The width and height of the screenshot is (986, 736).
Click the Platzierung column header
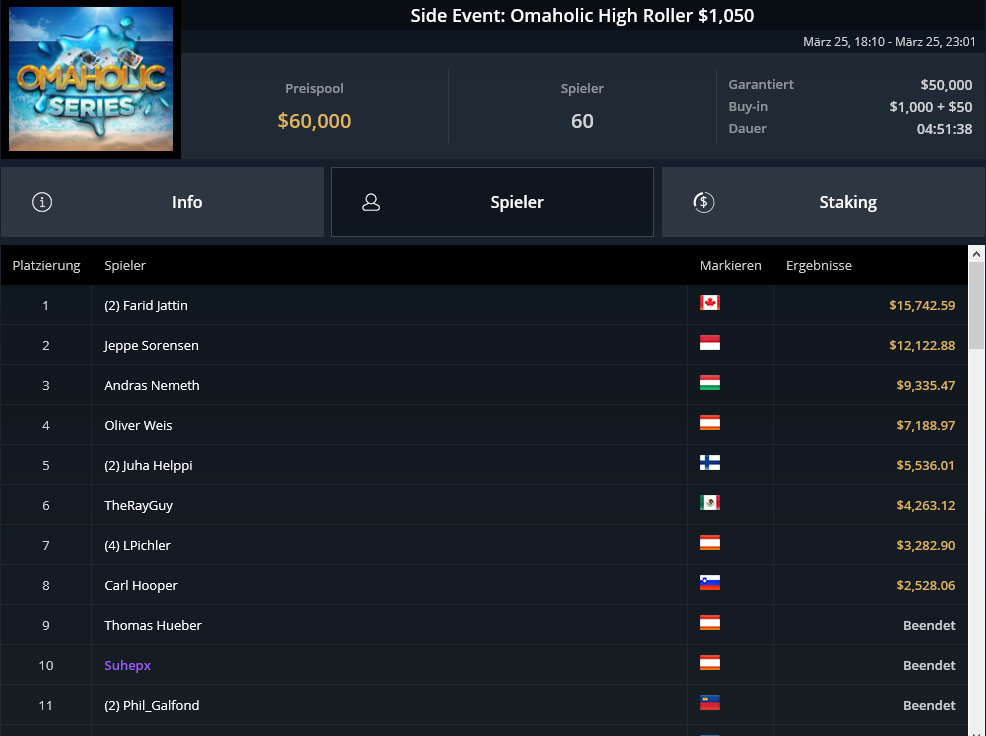pyautogui.click(x=47, y=265)
